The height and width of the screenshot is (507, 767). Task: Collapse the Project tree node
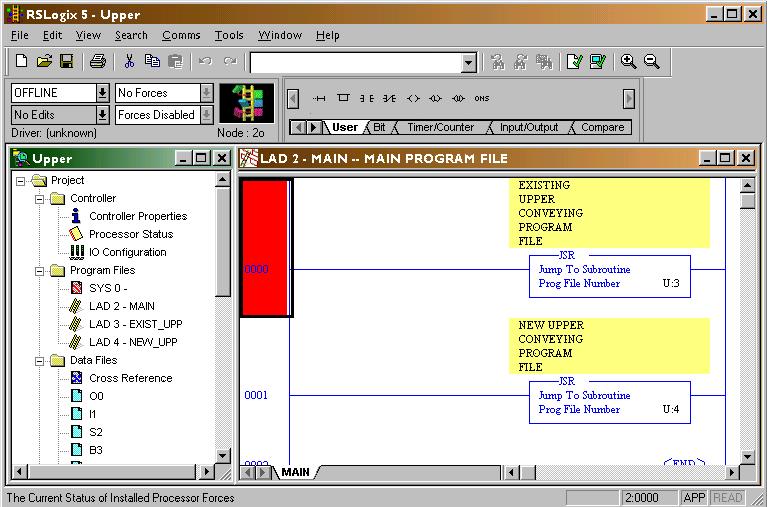click(21, 181)
